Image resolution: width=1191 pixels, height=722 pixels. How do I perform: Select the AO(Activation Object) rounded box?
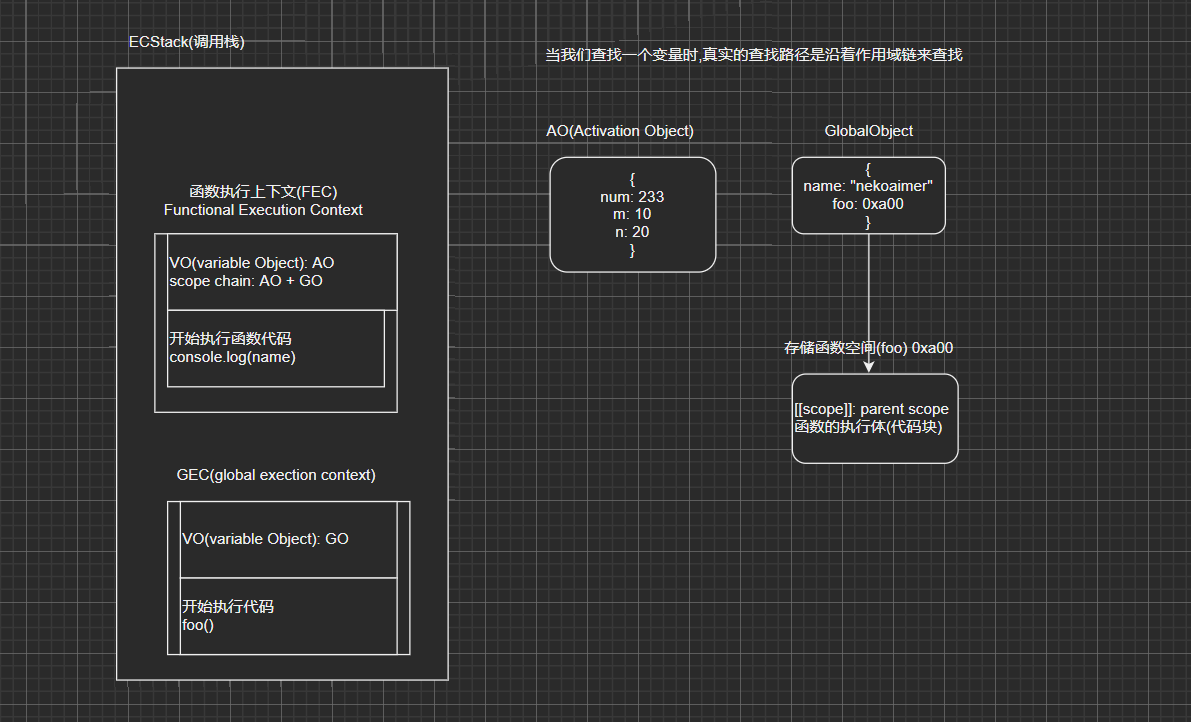coord(632,213)
